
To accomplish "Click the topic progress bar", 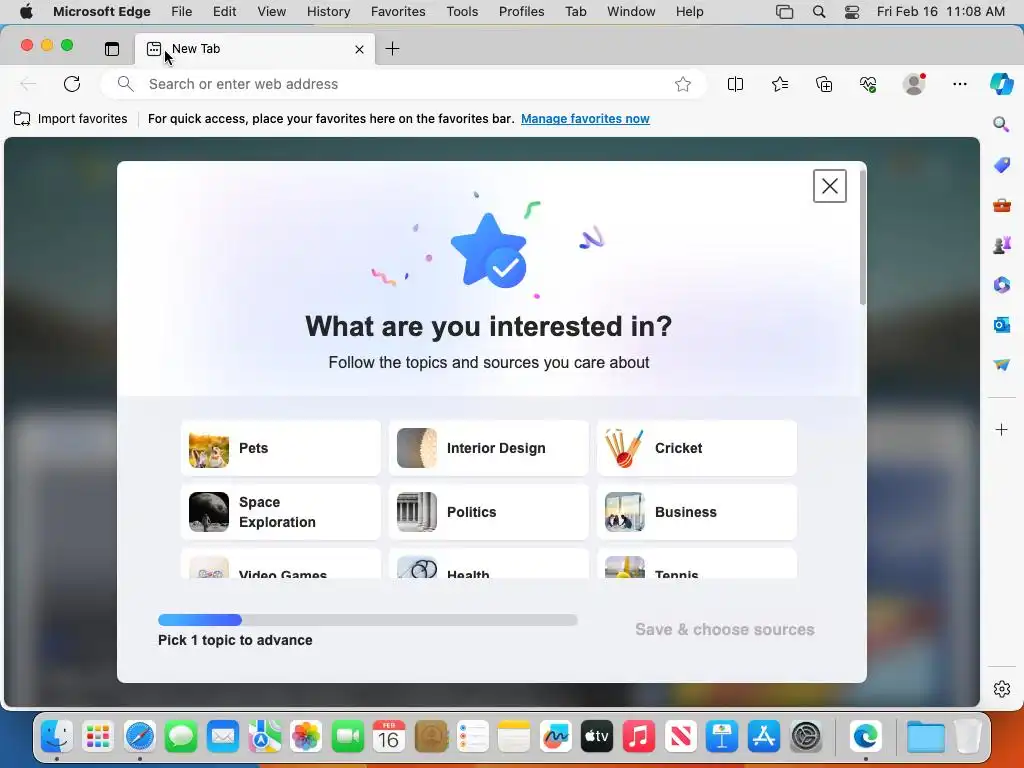I will 368,620.
